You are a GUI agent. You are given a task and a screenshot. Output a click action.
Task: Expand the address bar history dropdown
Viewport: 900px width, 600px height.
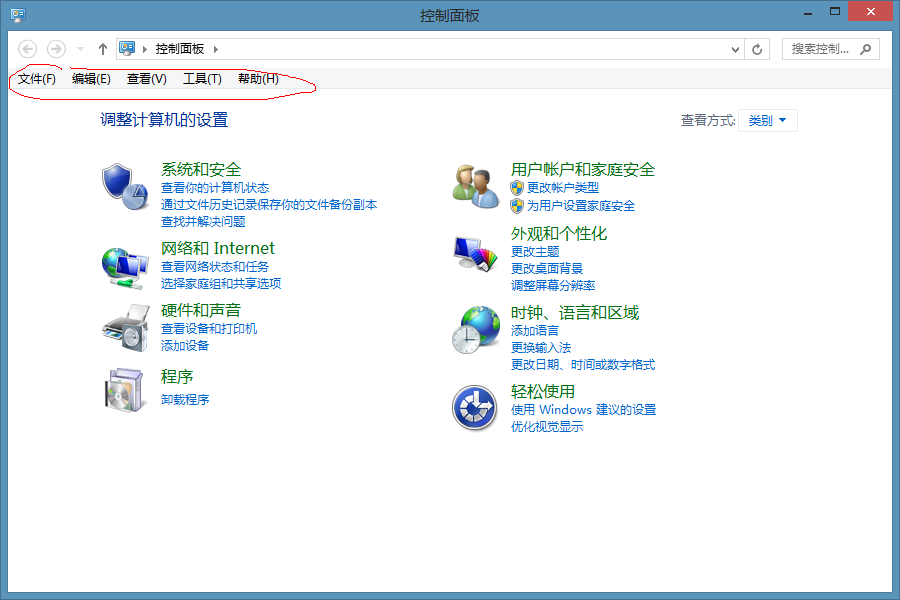click(x=735, y=49)
